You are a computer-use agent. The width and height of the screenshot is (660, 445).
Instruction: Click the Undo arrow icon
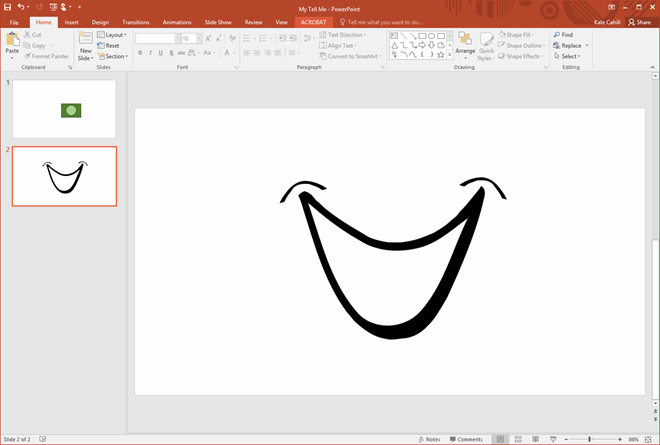21,7
